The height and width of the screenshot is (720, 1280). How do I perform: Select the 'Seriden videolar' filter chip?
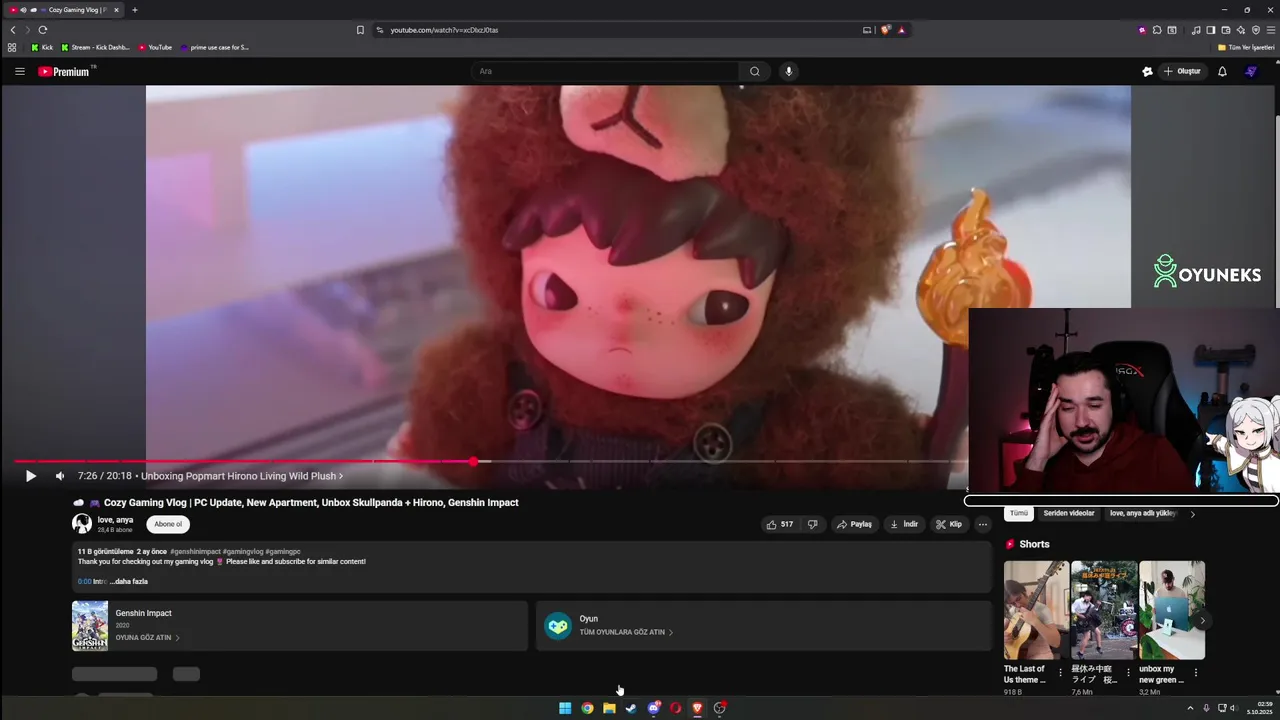pos(1069,513)
